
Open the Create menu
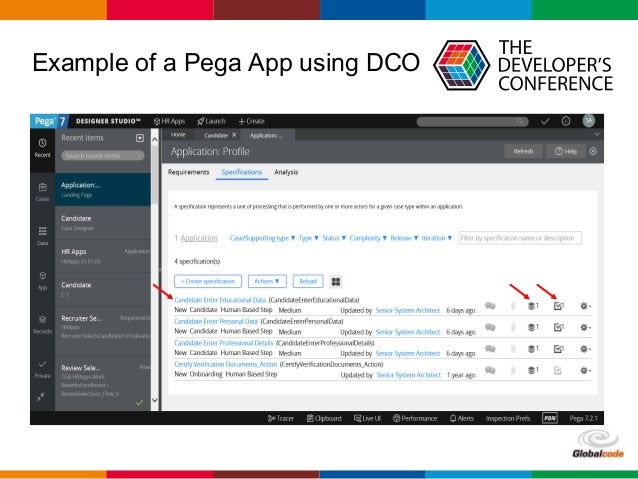coord(251,121)
